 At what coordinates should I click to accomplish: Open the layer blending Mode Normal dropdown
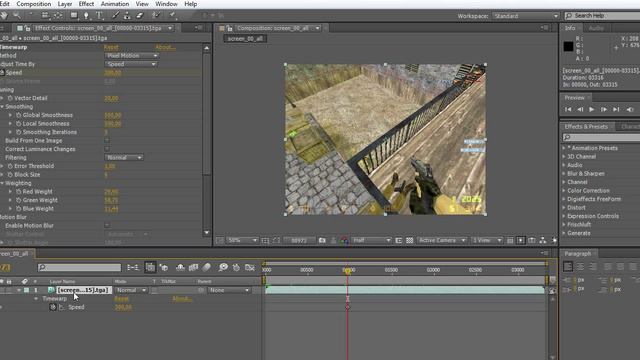pos(131,290)
